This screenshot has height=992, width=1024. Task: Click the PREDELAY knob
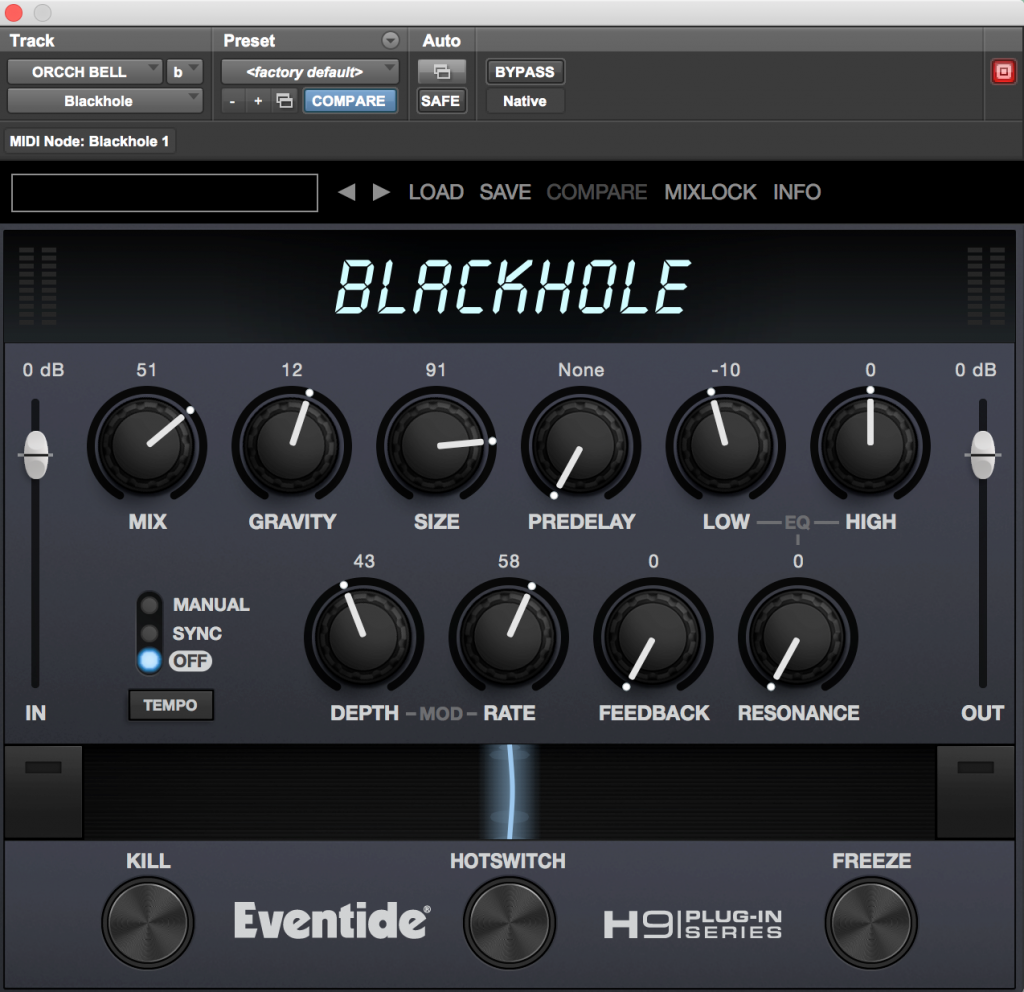581,447
